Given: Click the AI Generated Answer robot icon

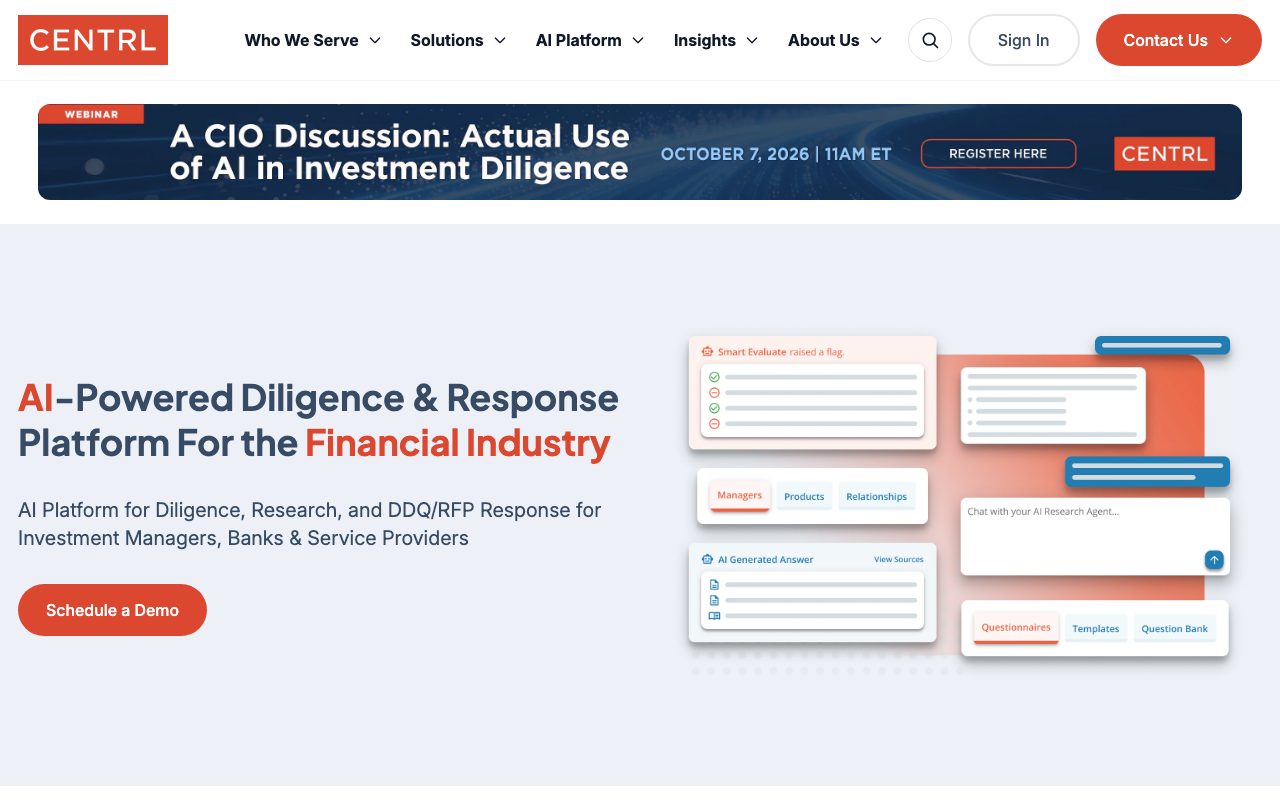Looking at the screenshot, I should click(707, 560).
